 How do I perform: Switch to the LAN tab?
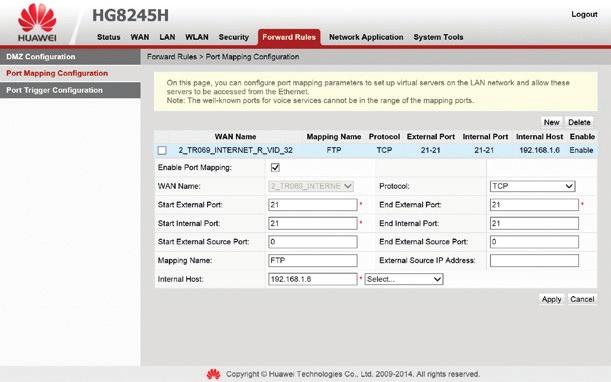(167, 37)
